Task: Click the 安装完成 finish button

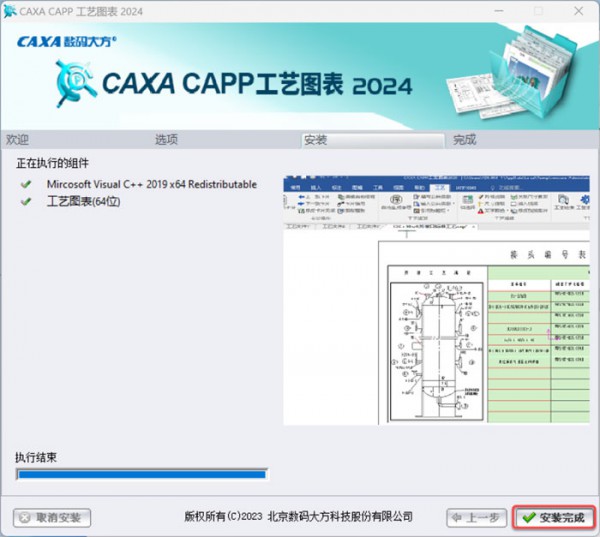Action: click(554, 517)
